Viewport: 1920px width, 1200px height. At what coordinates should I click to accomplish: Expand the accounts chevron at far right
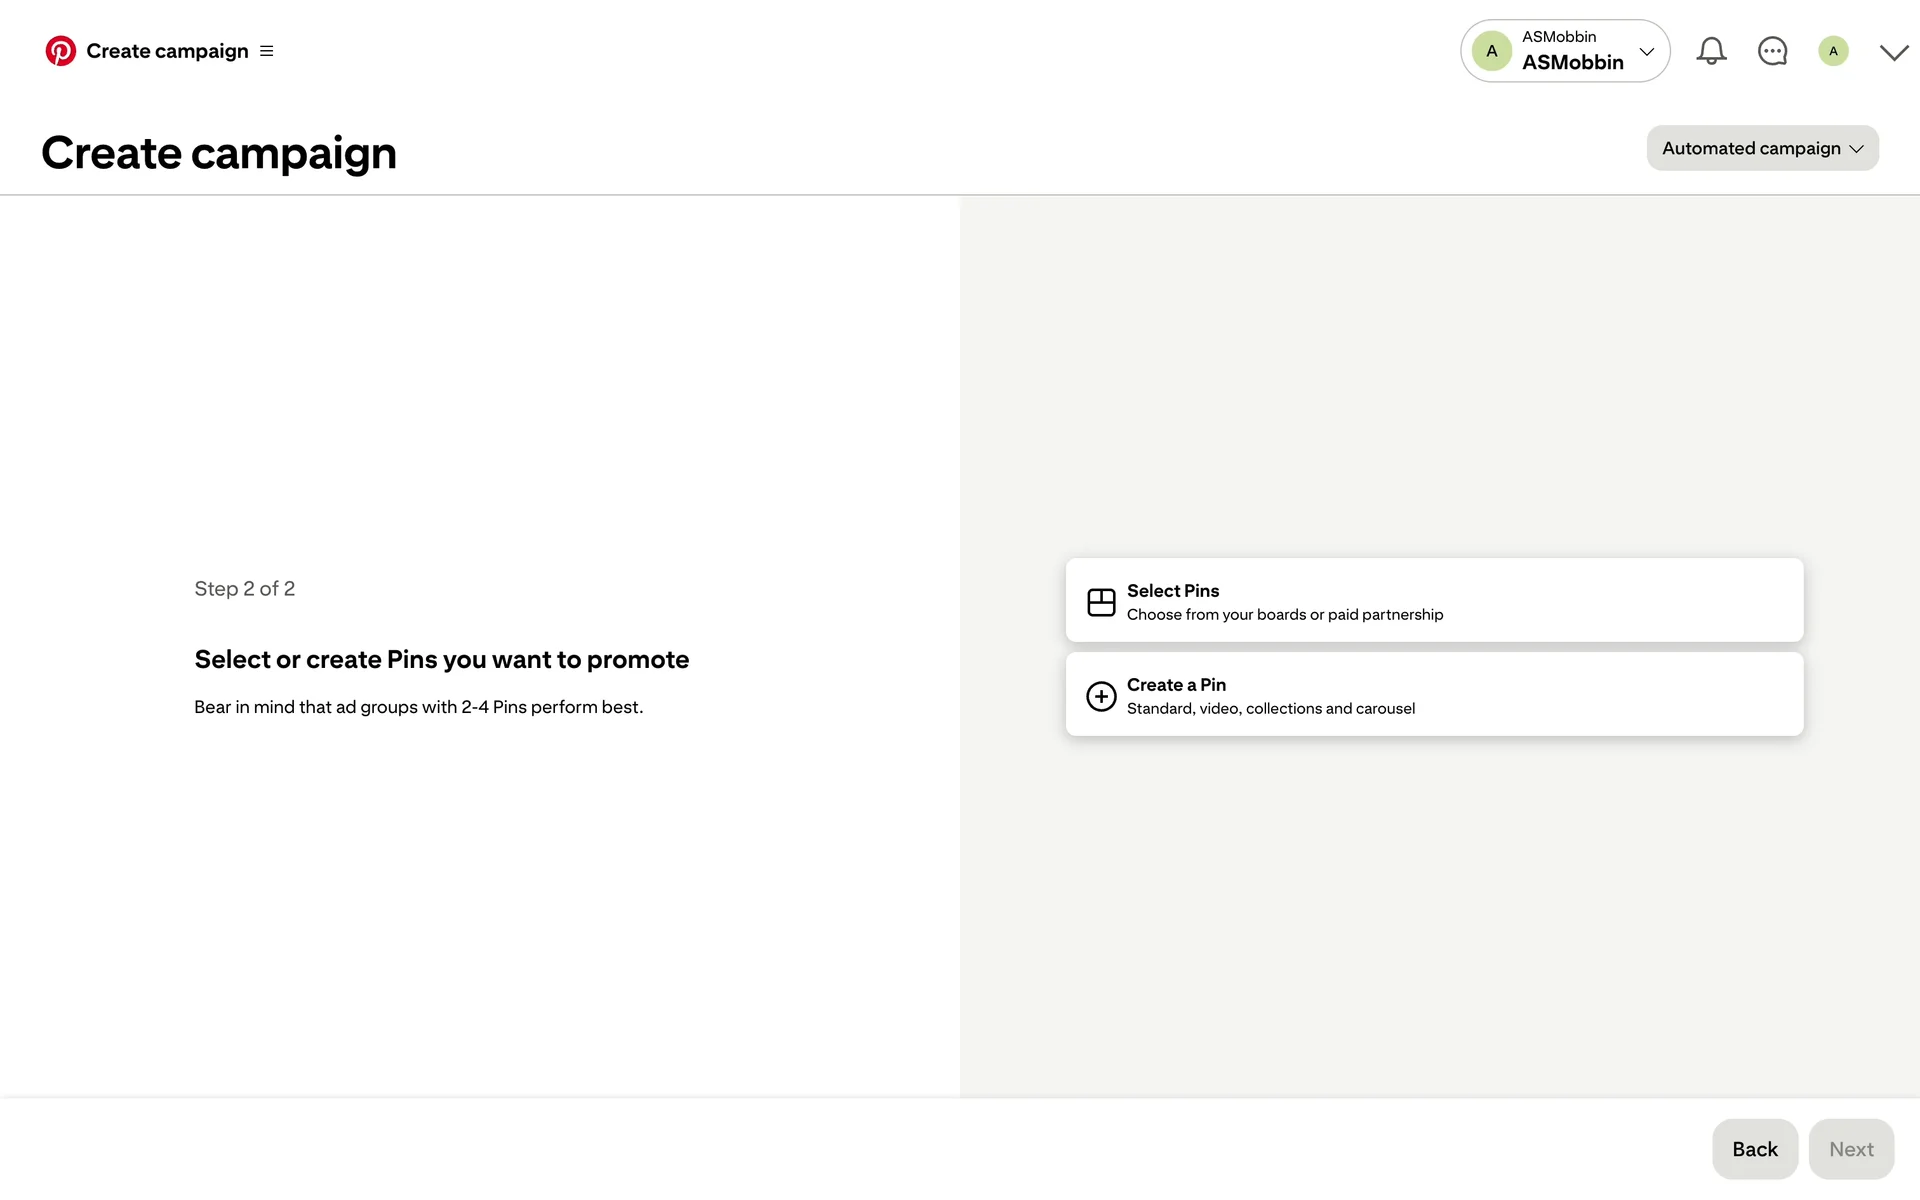[1894, 52]
